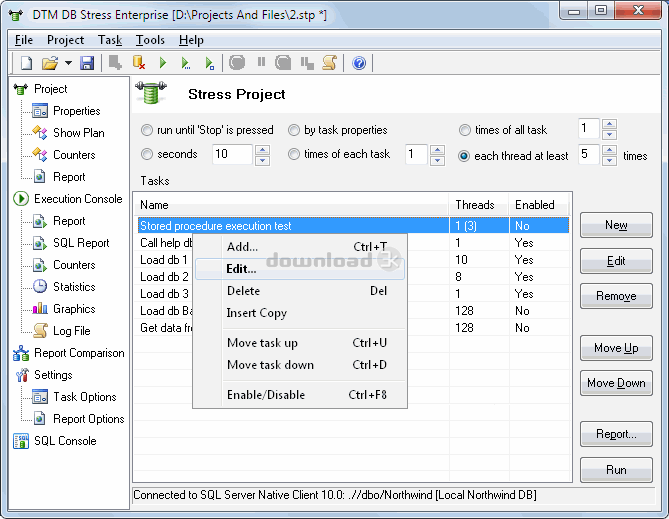The image size is (669, 519).
Task: Click the blue Help question mark icon
Action: pos(359,63)
